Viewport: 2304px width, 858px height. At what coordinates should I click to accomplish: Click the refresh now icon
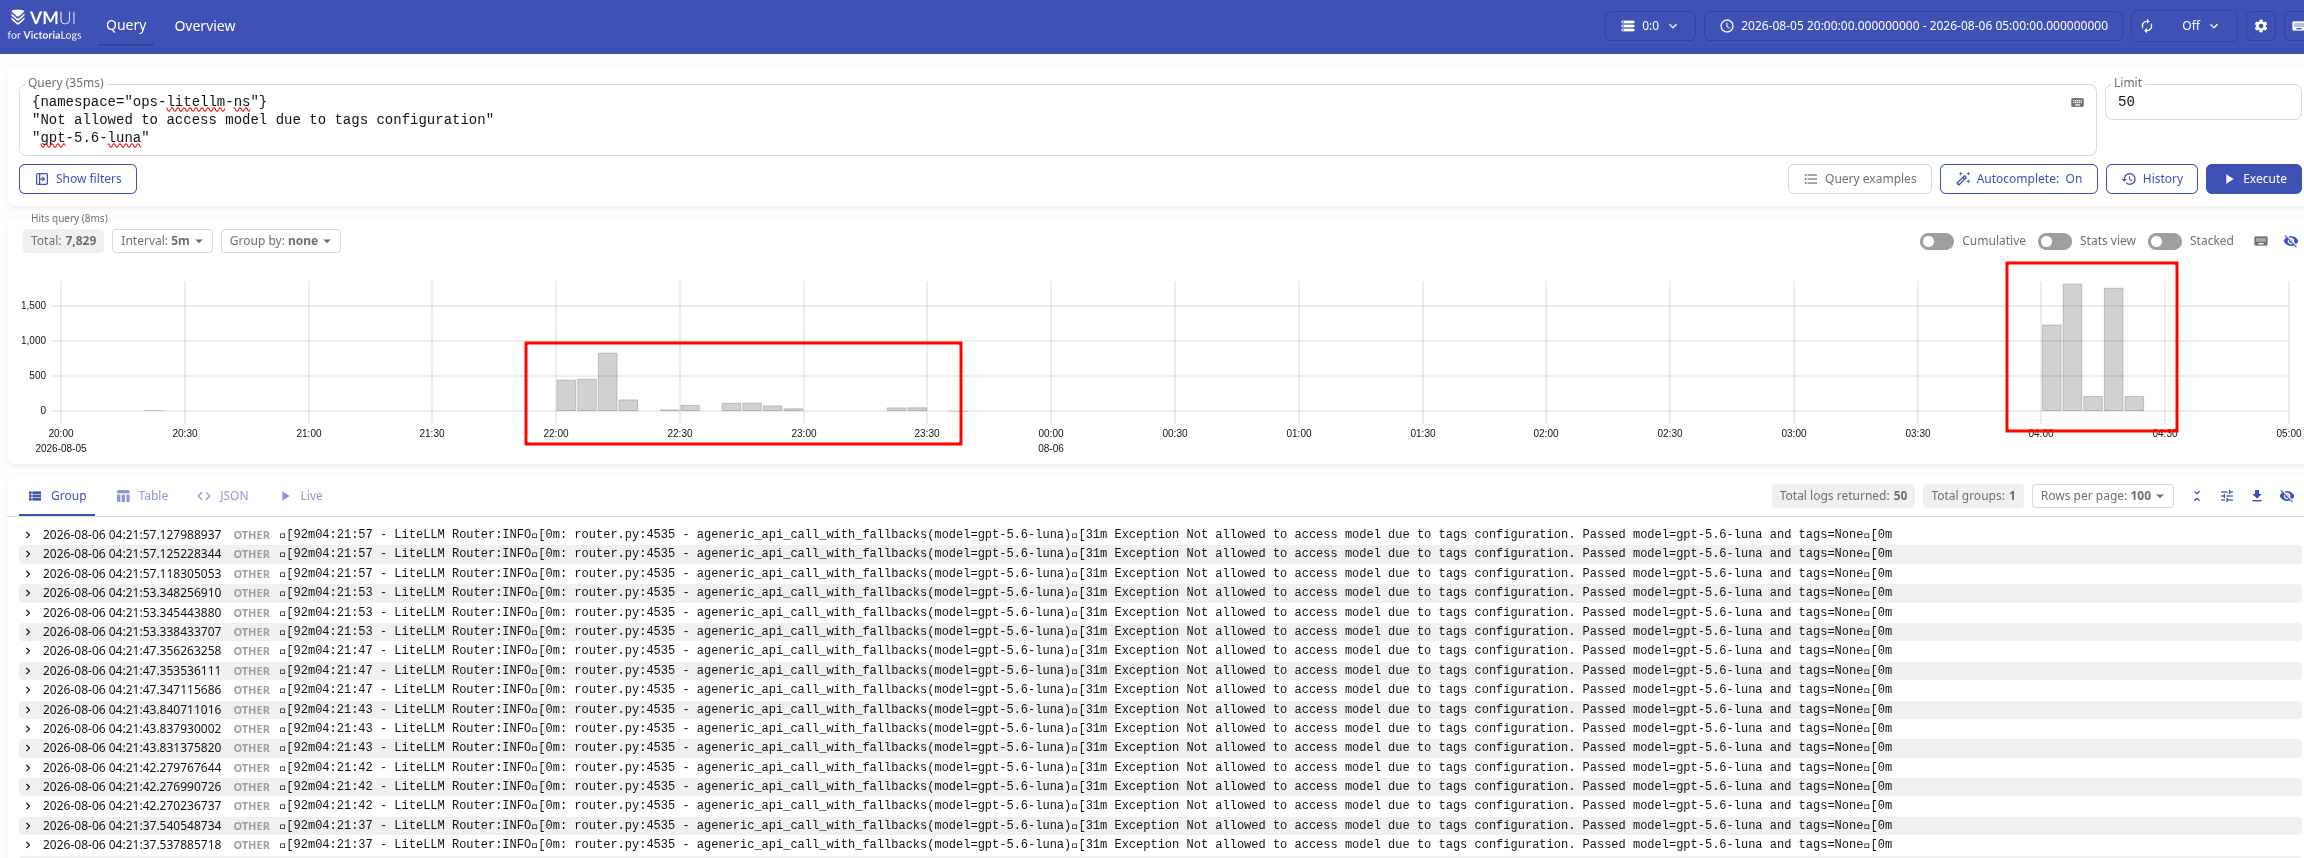[x=2147, y=26]
